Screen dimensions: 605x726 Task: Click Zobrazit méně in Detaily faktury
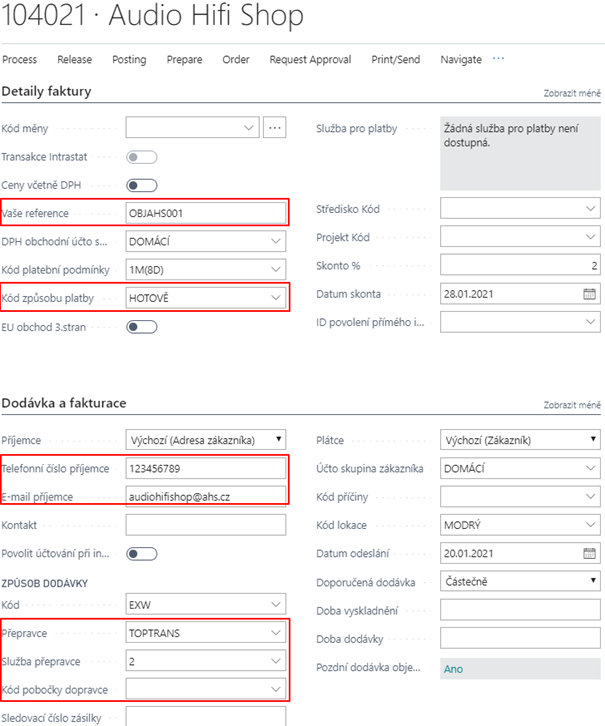[x=572, y=93]
